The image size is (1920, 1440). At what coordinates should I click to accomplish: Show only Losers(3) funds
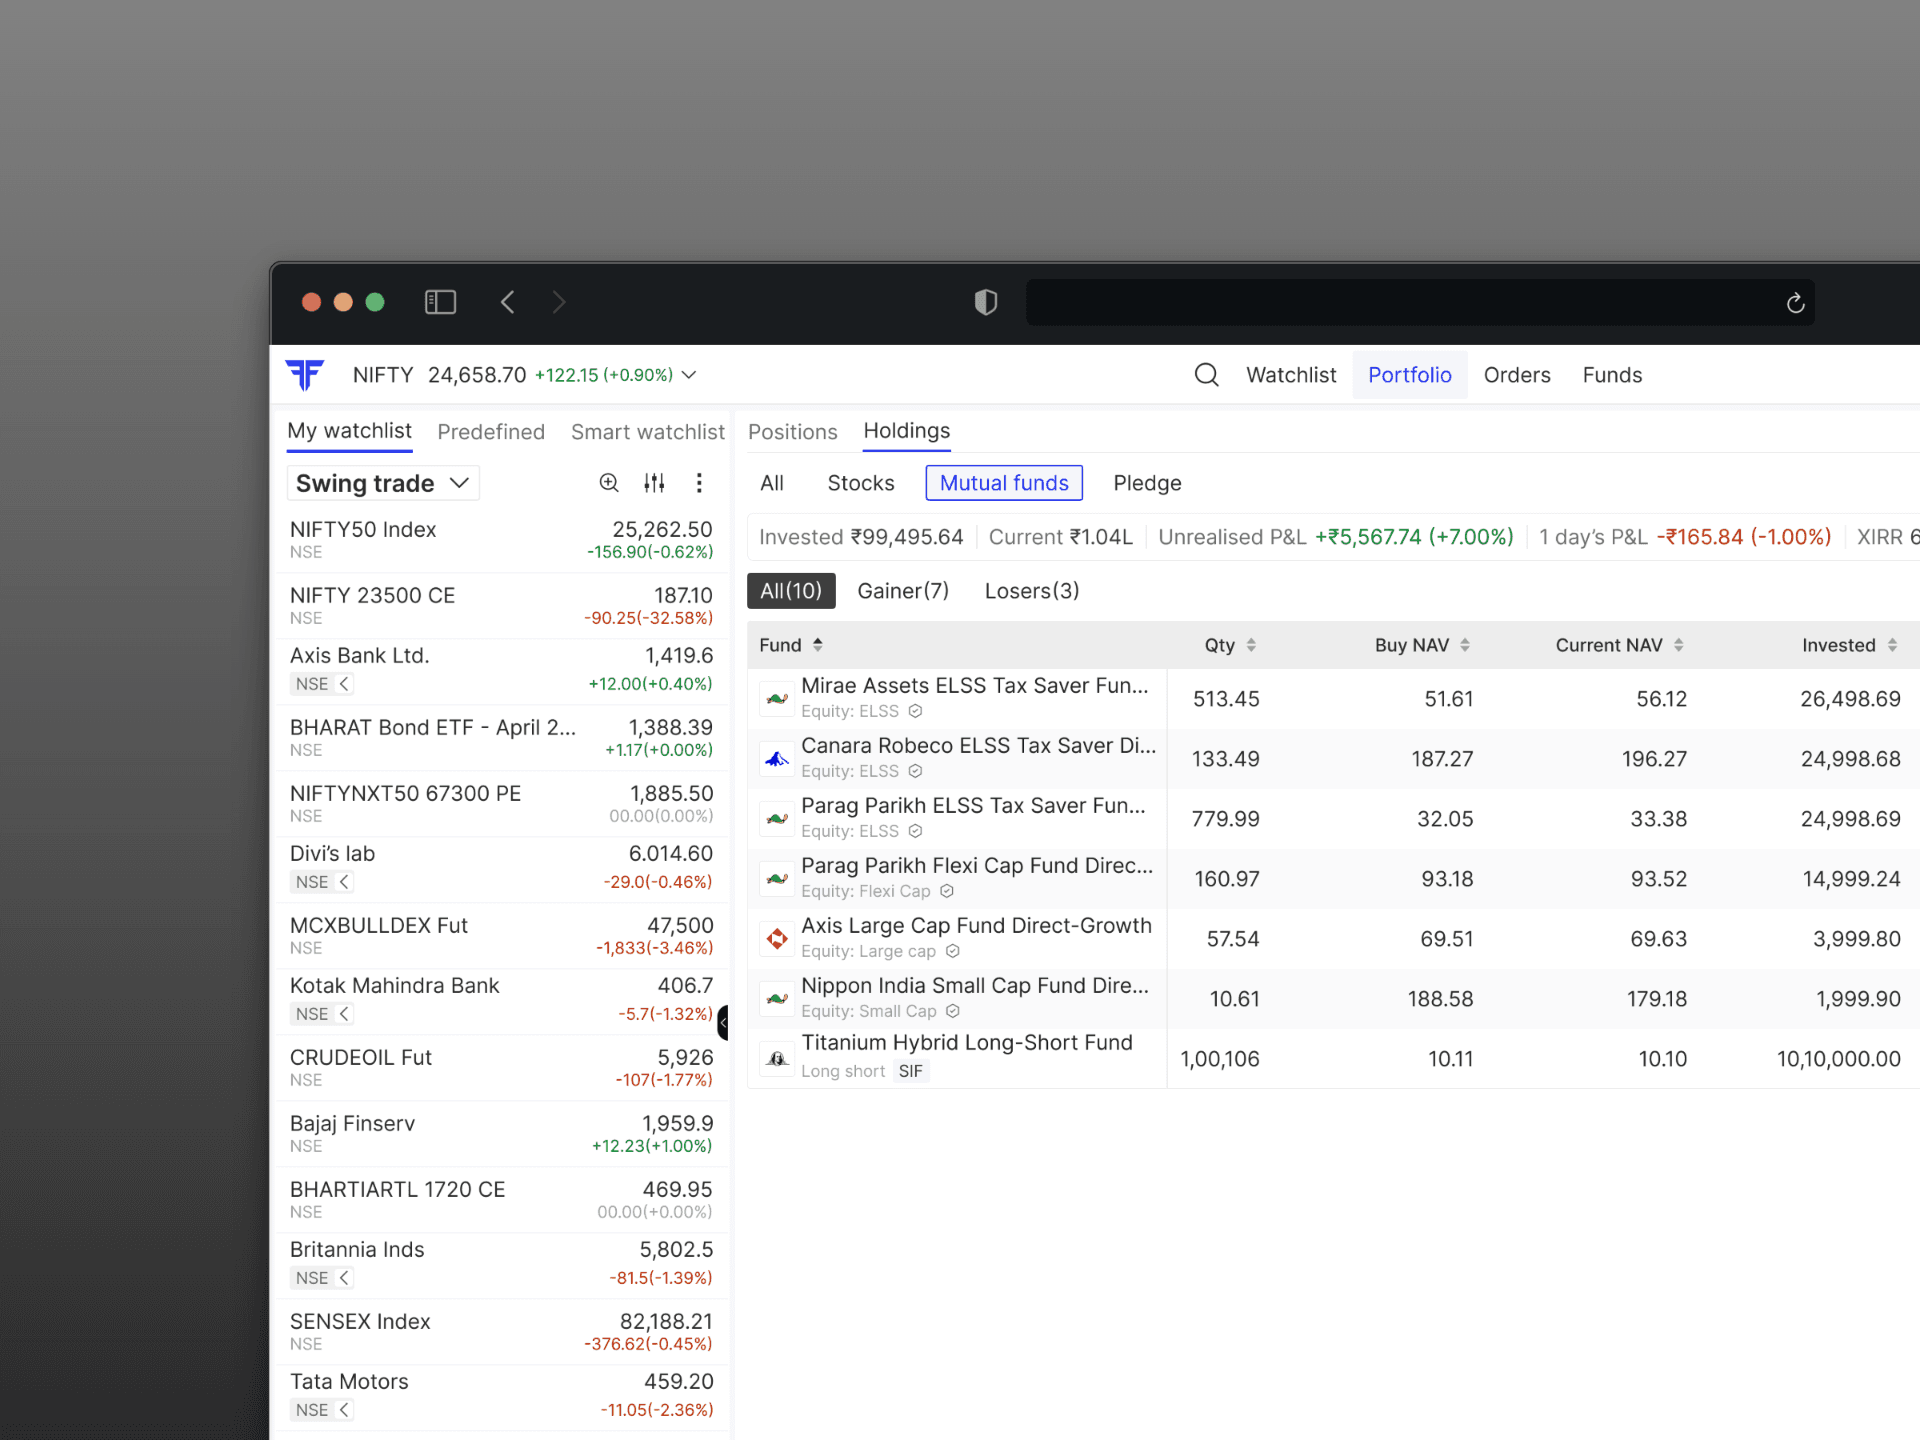click(1031, 591)
